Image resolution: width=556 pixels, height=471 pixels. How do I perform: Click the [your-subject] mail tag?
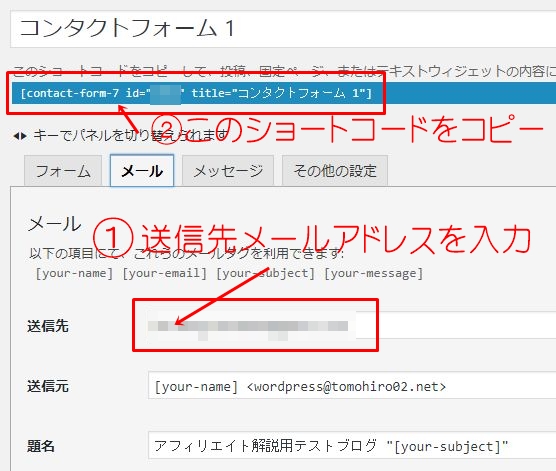click(265, 273)
